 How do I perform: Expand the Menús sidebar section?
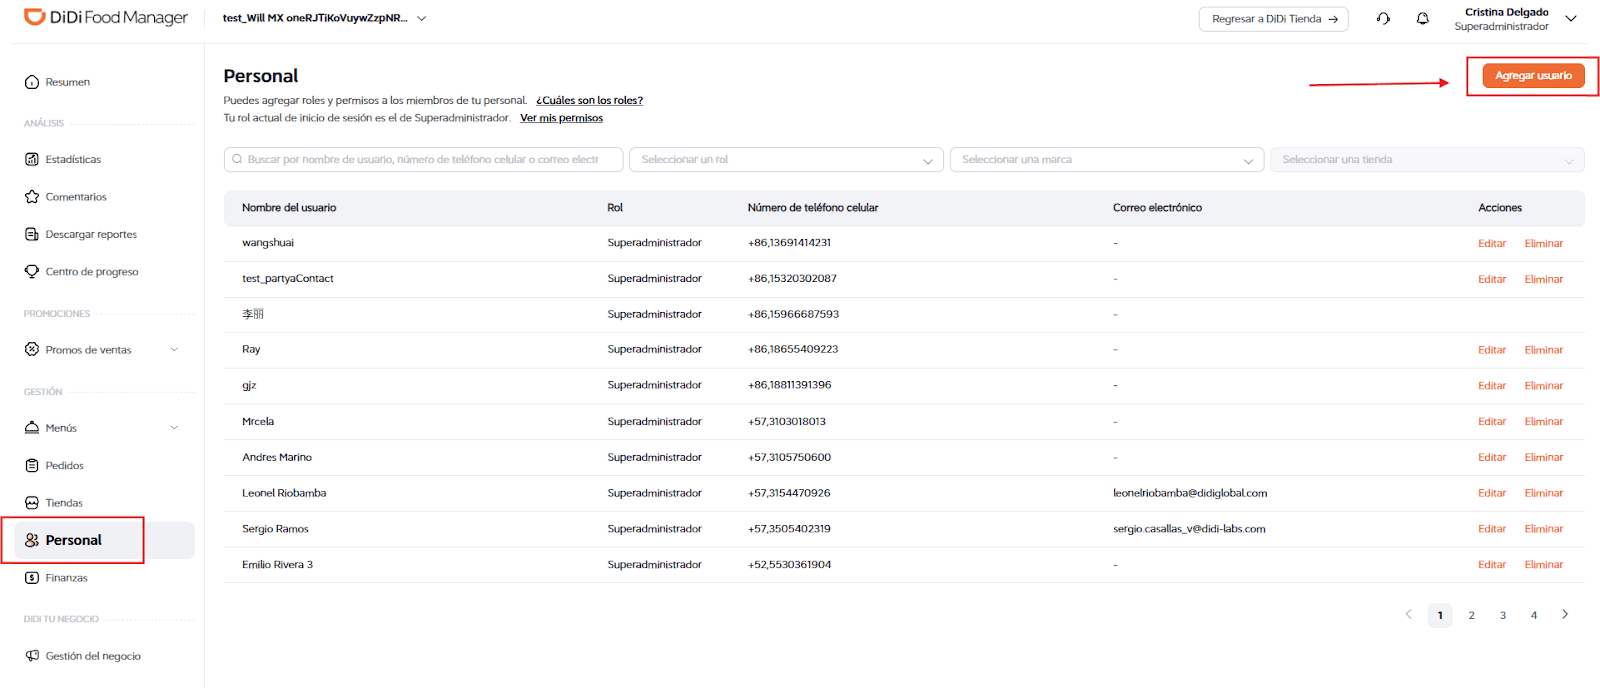[x=174, y=428]
